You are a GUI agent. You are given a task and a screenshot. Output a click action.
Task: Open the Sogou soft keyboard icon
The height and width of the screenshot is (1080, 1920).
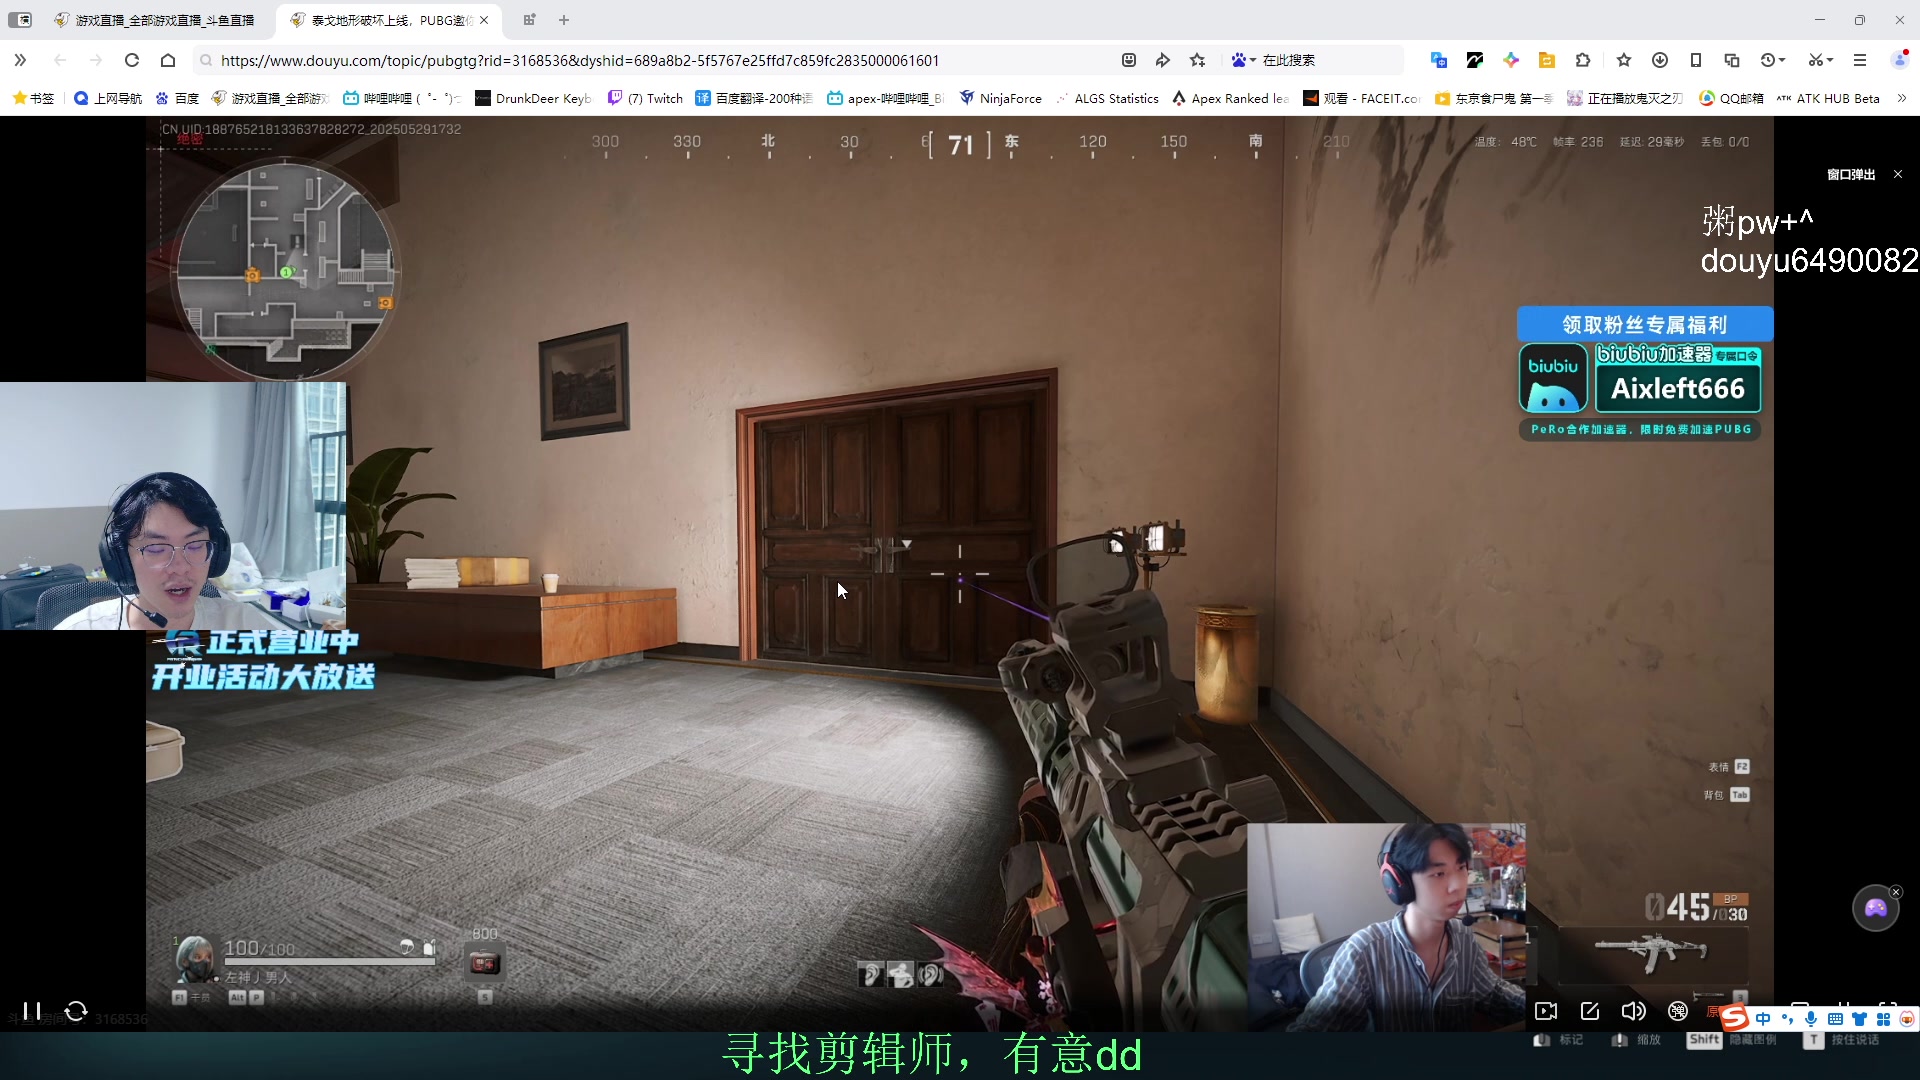(1835, 1019)
